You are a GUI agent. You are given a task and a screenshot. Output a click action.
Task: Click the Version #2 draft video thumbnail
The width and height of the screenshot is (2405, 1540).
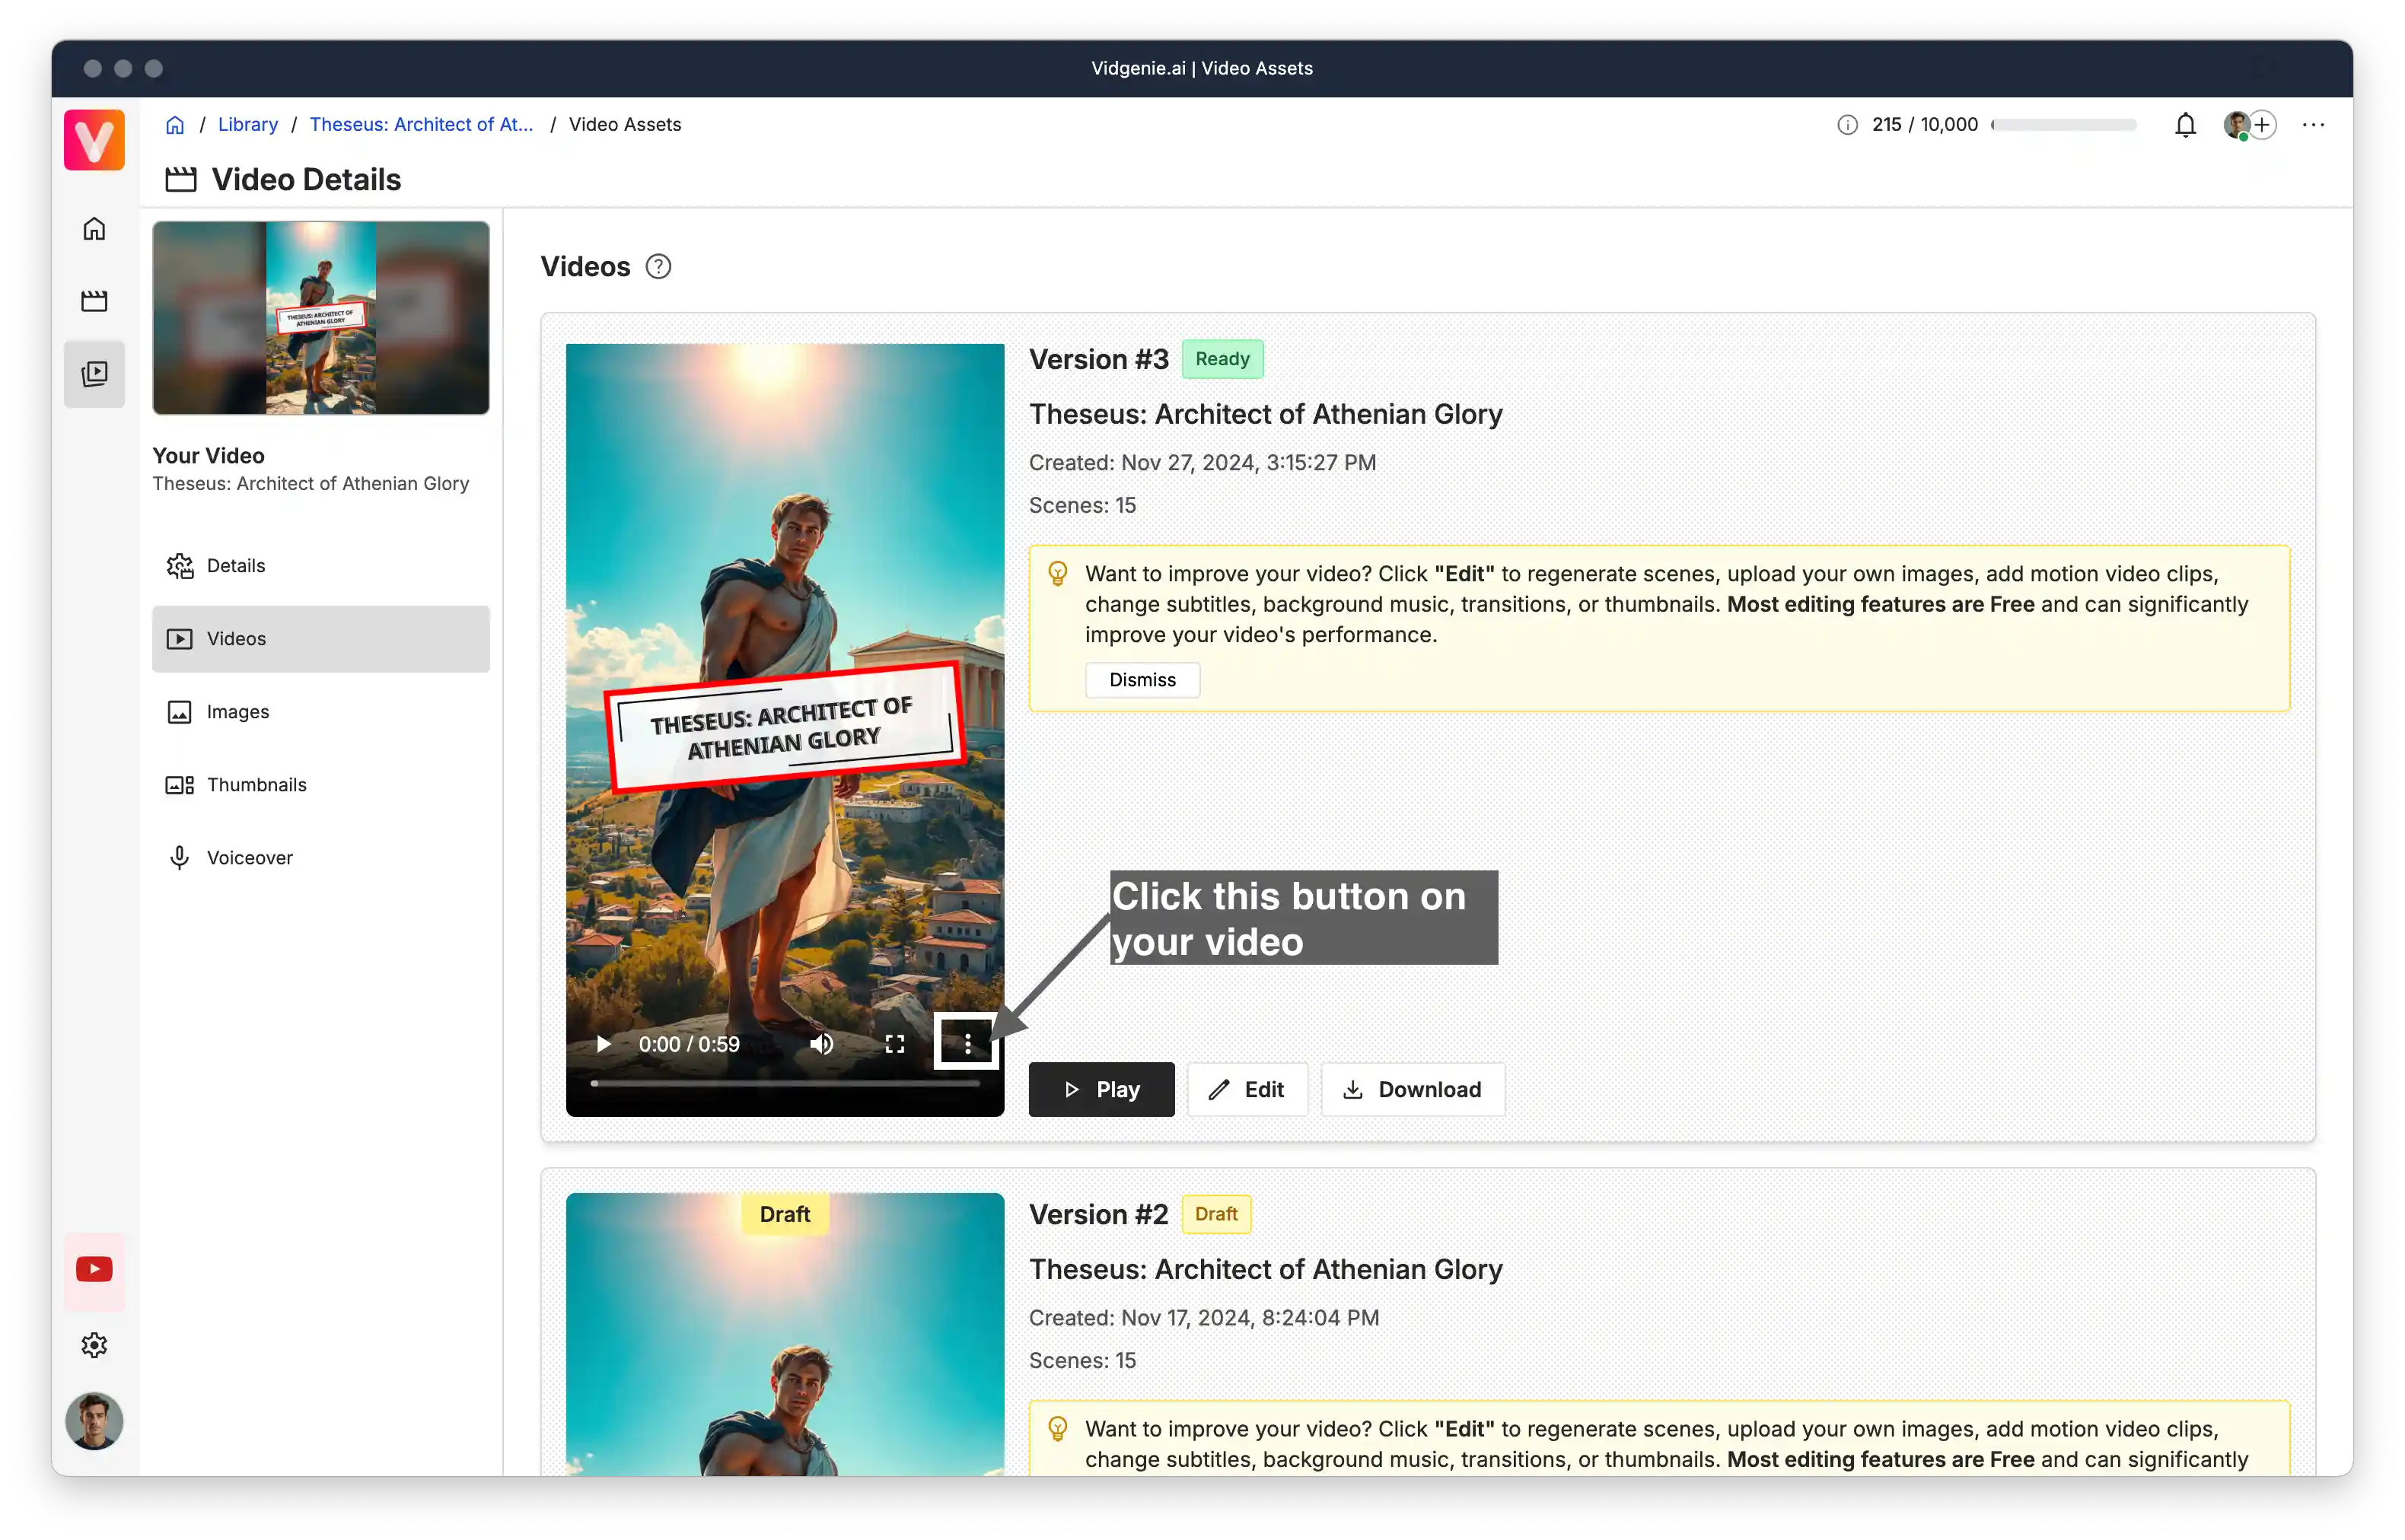pyautogui.click(x=785, y=1334)
